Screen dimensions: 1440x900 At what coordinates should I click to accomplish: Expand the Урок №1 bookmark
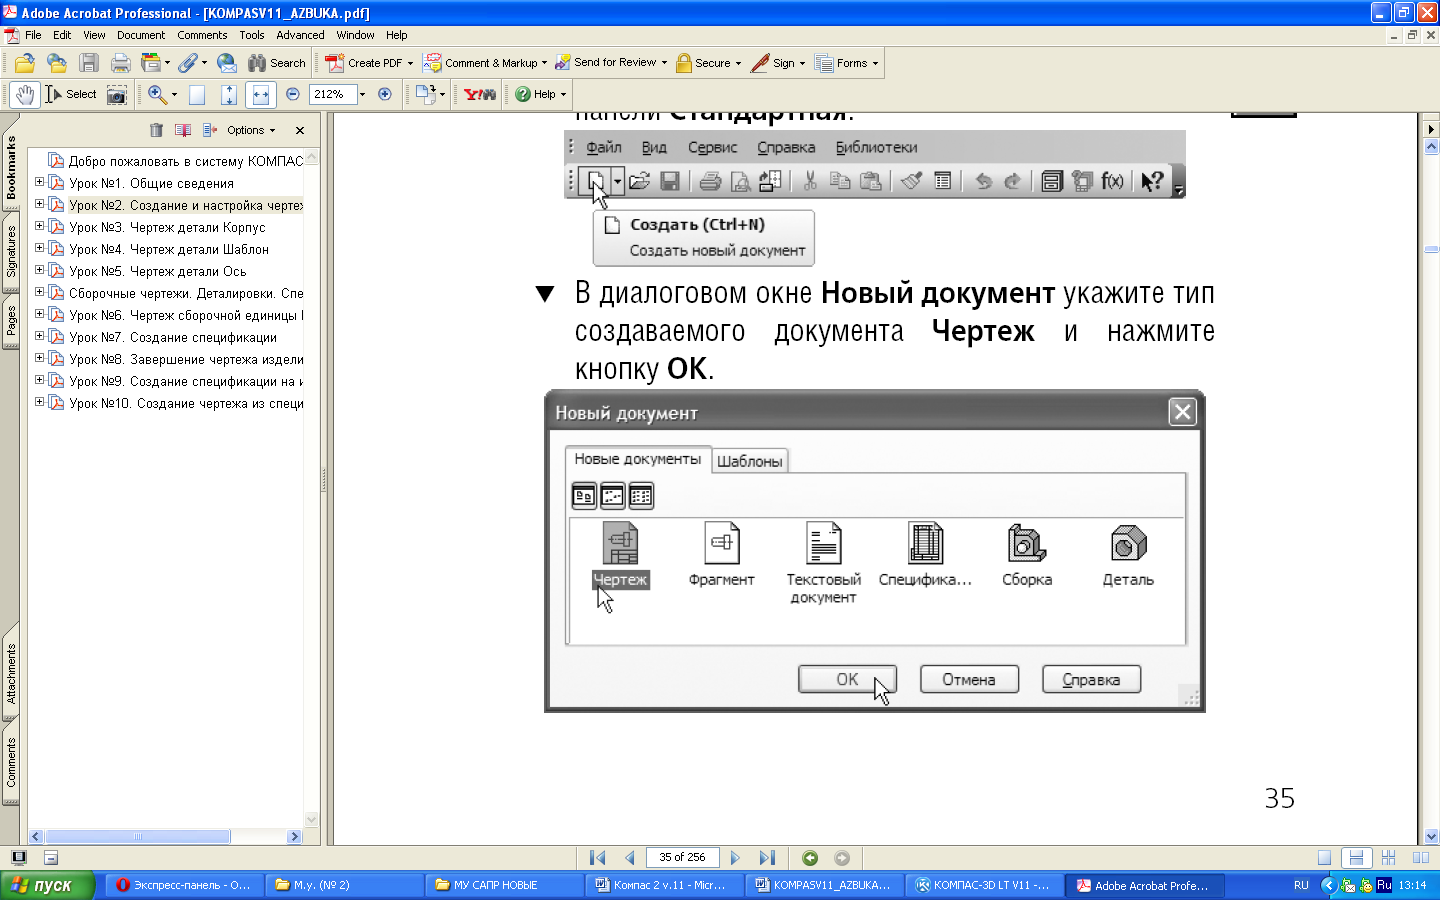click(40, 182)
